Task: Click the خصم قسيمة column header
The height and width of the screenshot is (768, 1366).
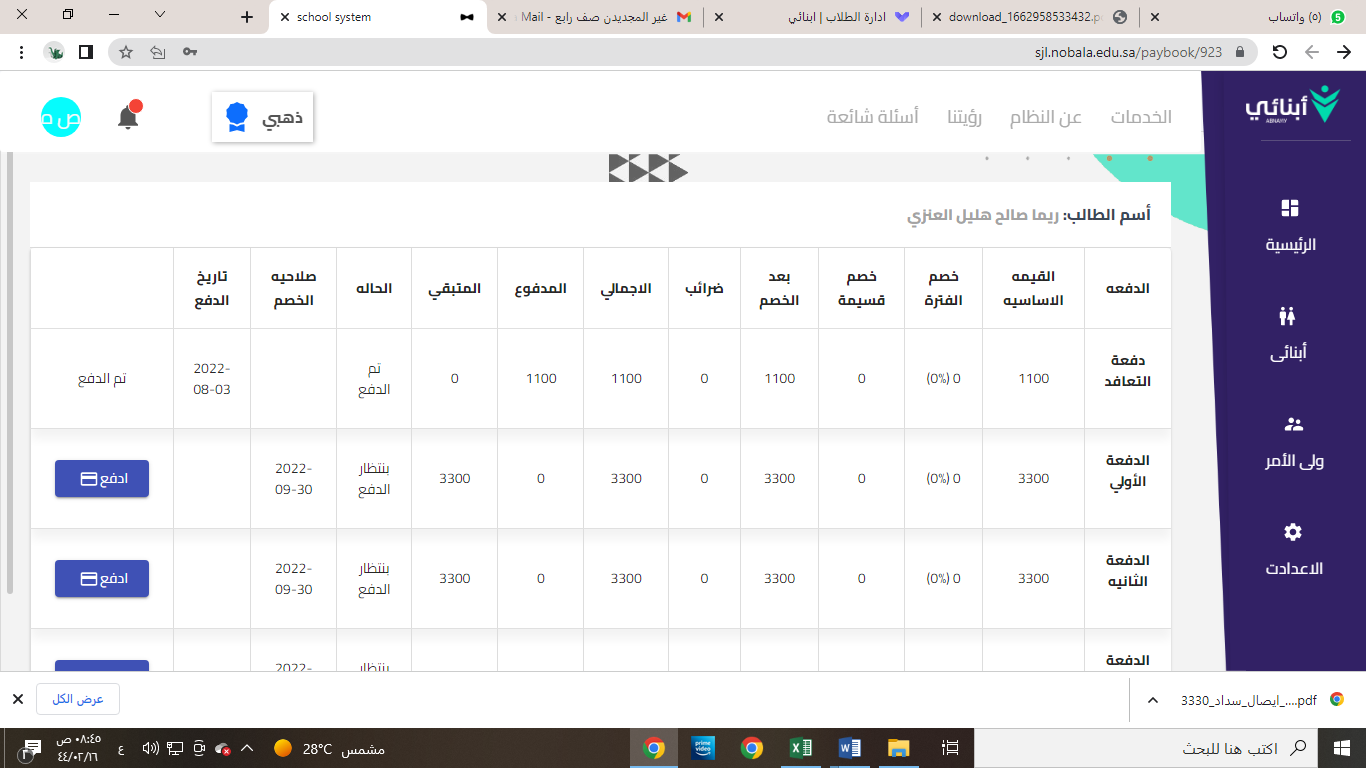Action: pos(861,288)
